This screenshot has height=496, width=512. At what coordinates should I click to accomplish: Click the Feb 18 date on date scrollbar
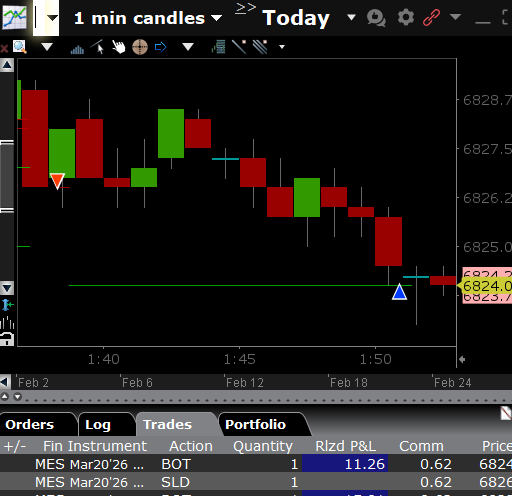[x=349, y=383]
